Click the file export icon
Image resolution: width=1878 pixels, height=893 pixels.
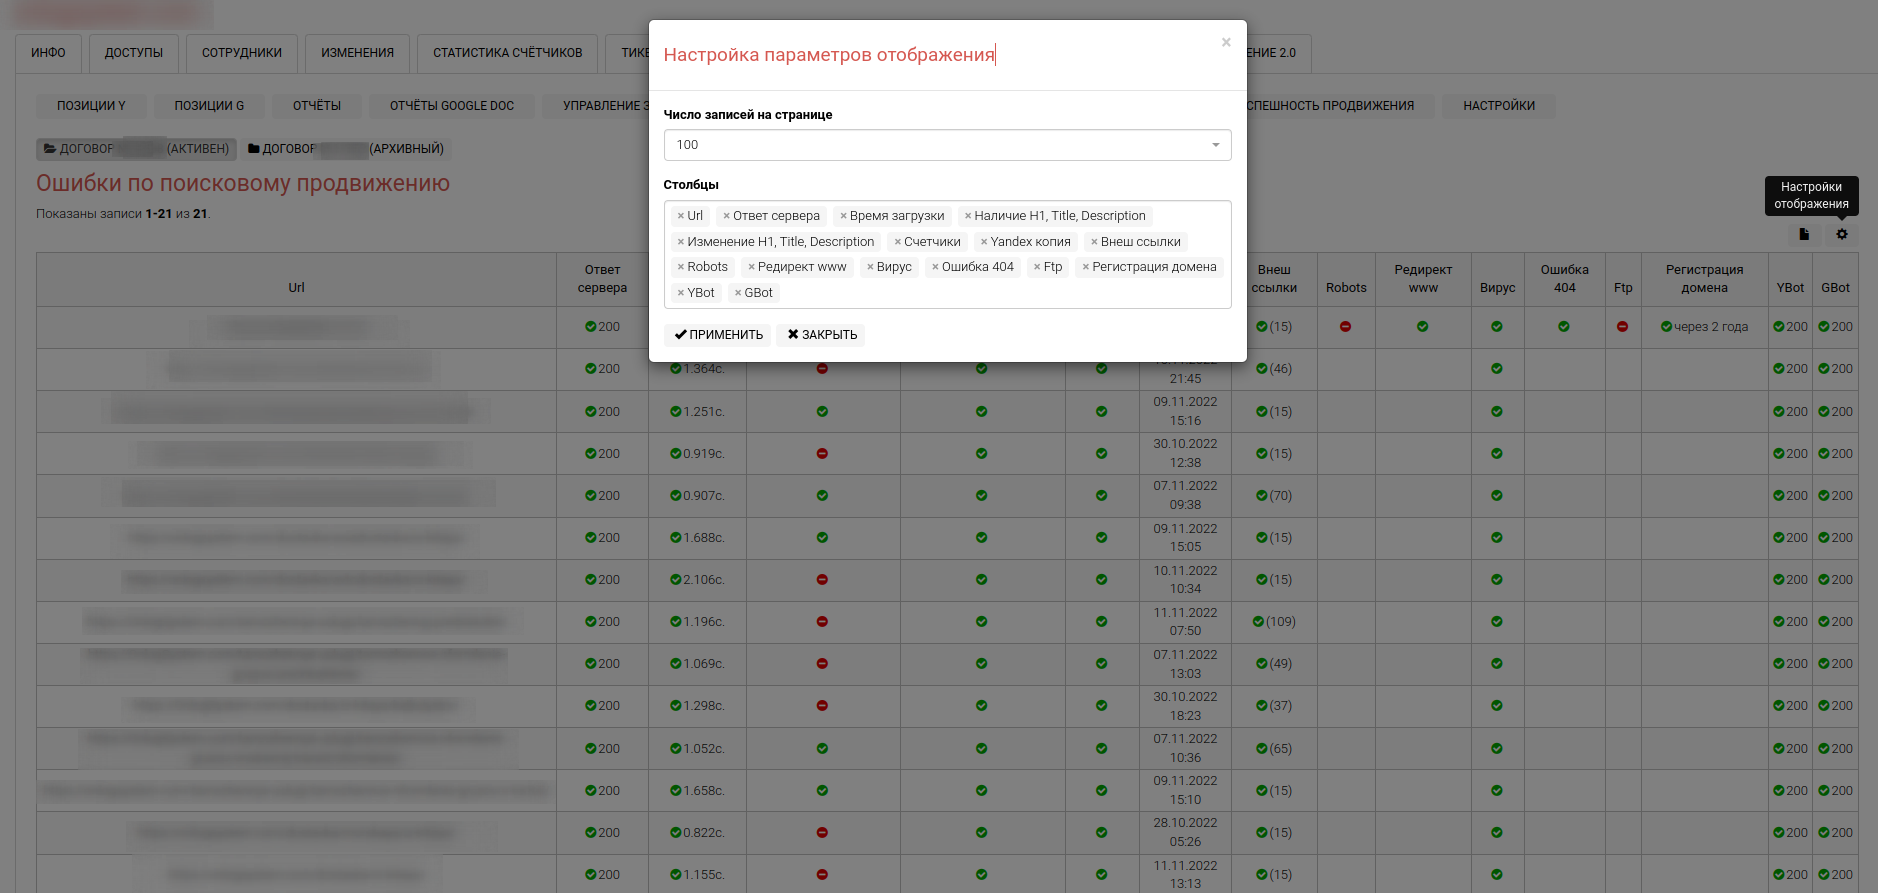pyautogui.click(x=1804, y=234)
